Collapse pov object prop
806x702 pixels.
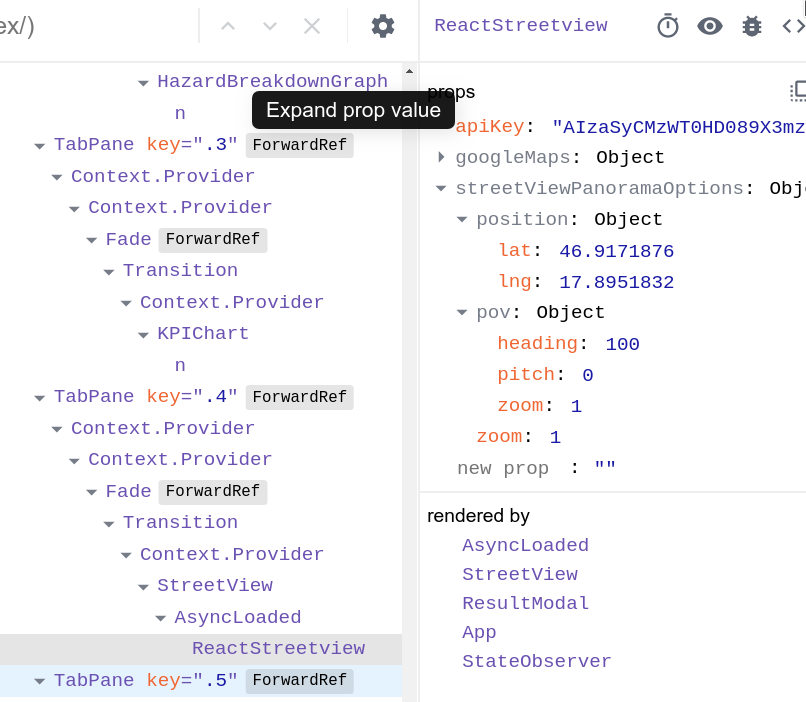click(462, 312)
